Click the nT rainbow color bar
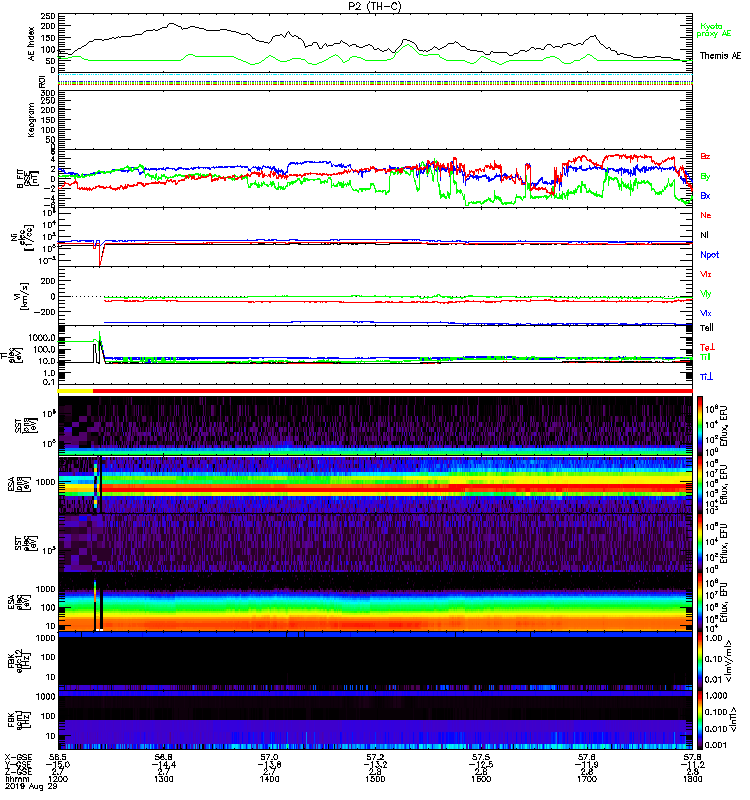The width and height of the screenshot is (750, 800). click(700, 720)
